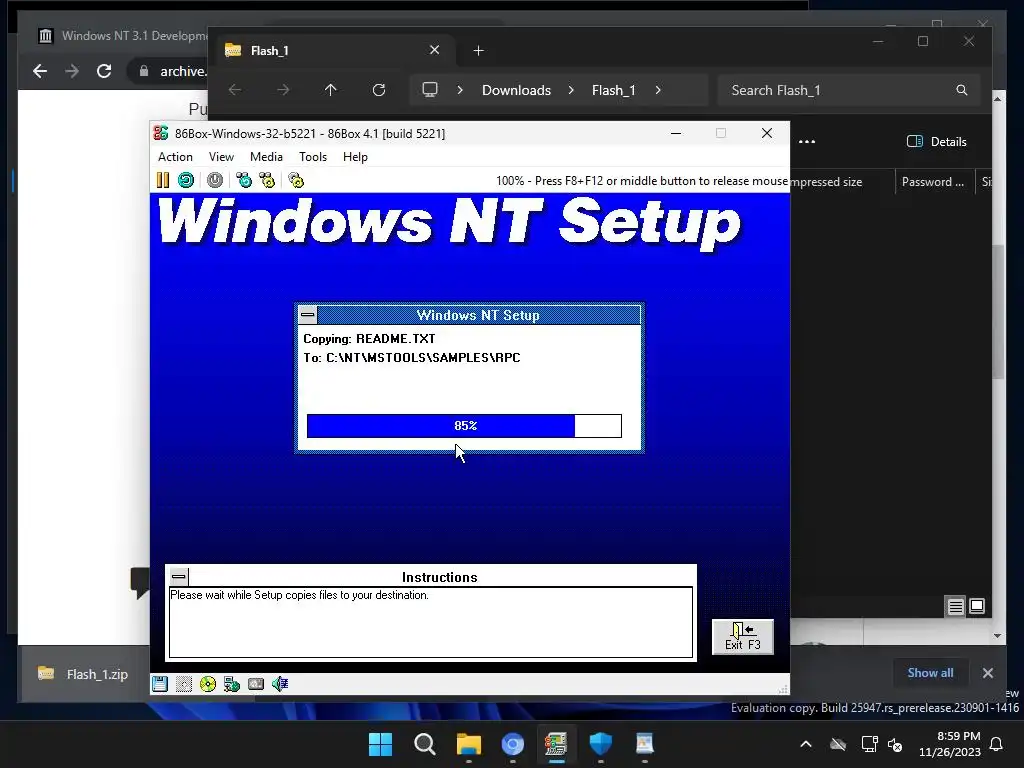
Task: Click the compressed size column header
Action: coord(827,182)
